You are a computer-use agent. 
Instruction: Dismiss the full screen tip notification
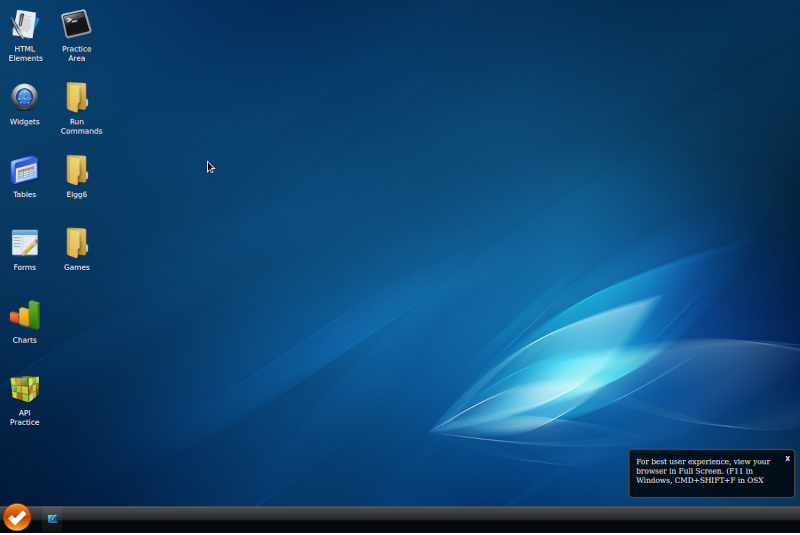pyautogui.click(x=787, y=458)
